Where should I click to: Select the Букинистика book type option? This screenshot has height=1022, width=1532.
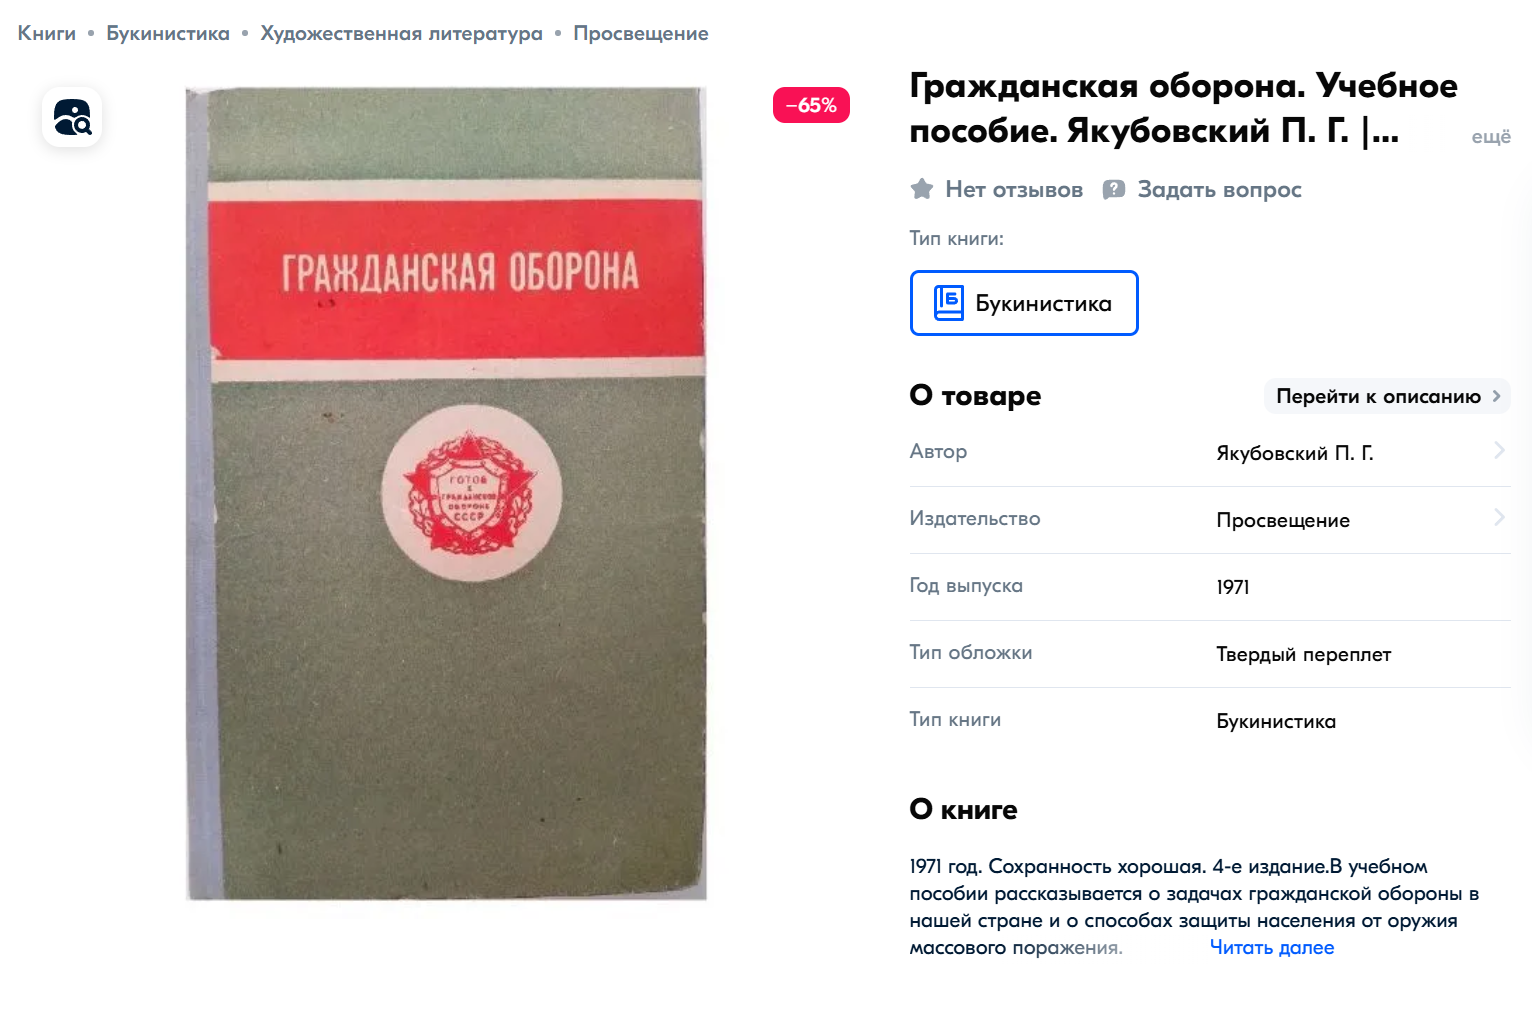[1024, 303]
